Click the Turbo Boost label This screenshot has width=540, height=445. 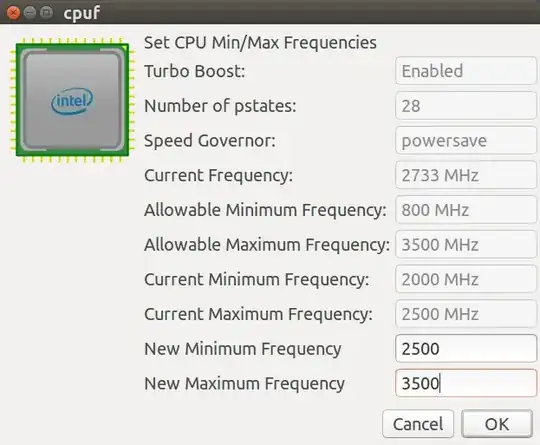pyautogui.click(x=195, y=71)
